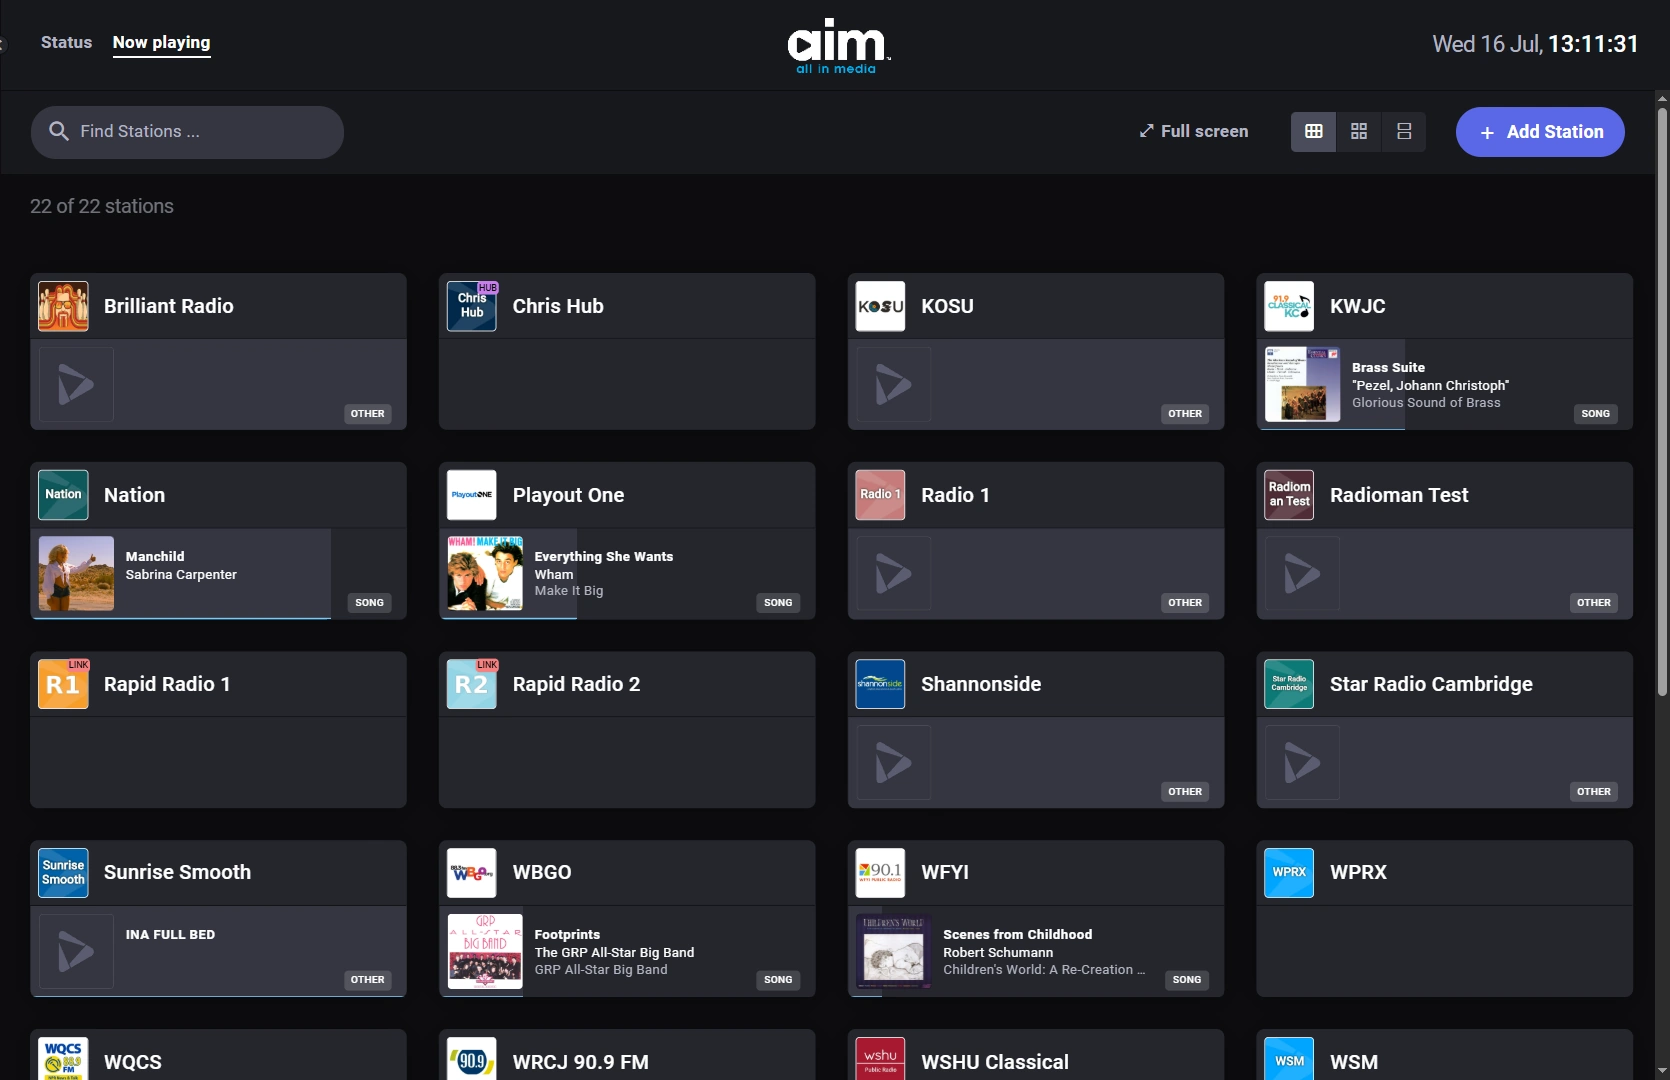
Task: Click the Add Station button
Action: (1540, 132)
